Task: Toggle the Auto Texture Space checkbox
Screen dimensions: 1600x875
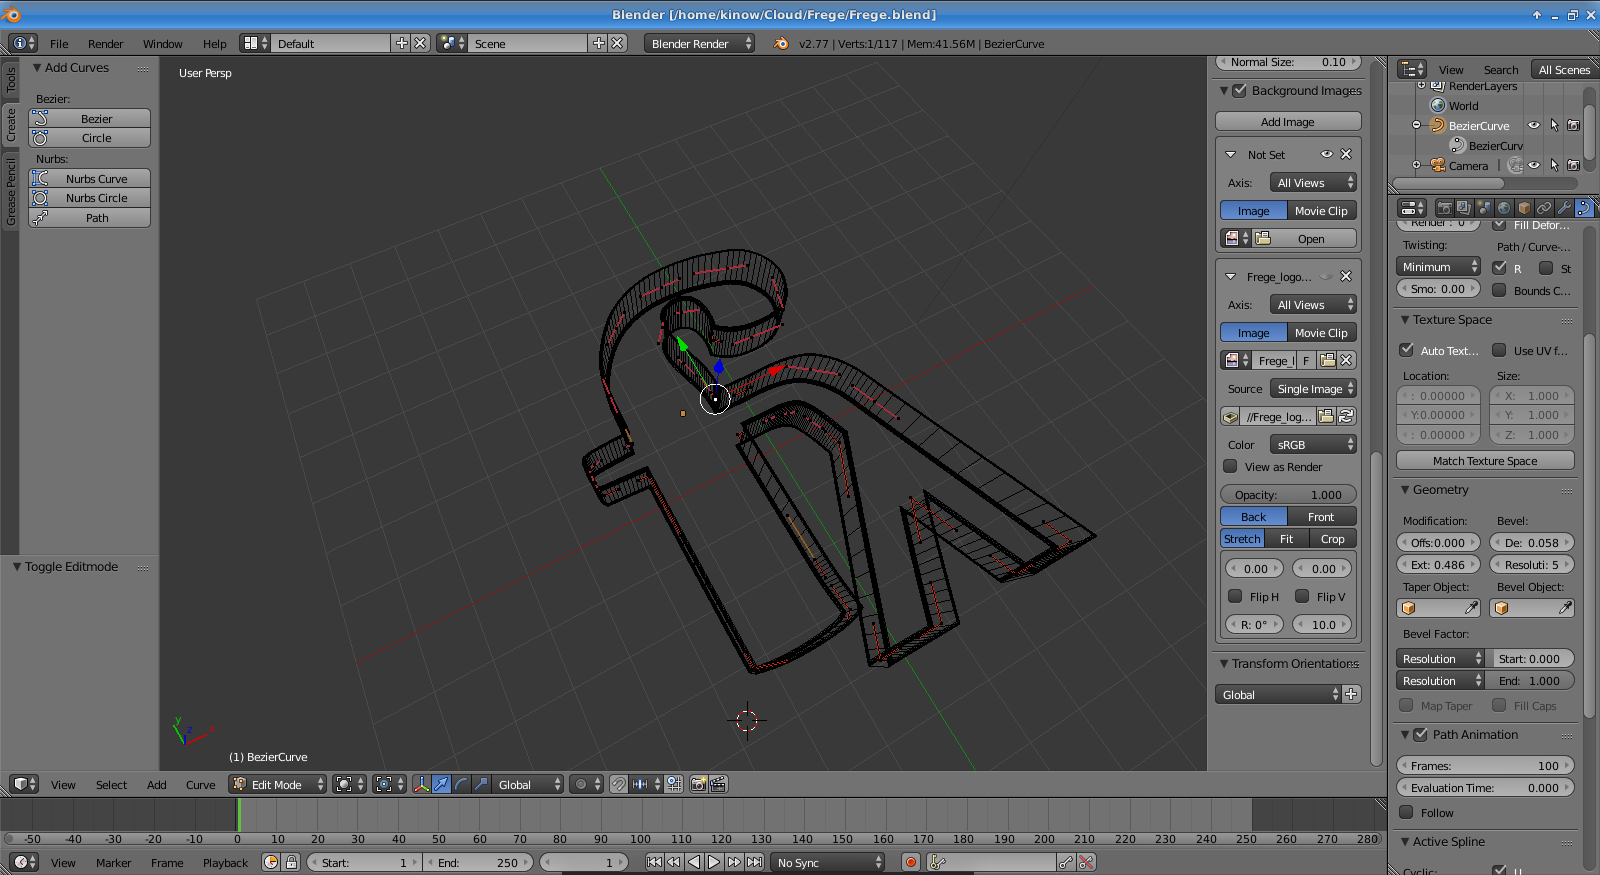Action: (x=1407, y=350)
